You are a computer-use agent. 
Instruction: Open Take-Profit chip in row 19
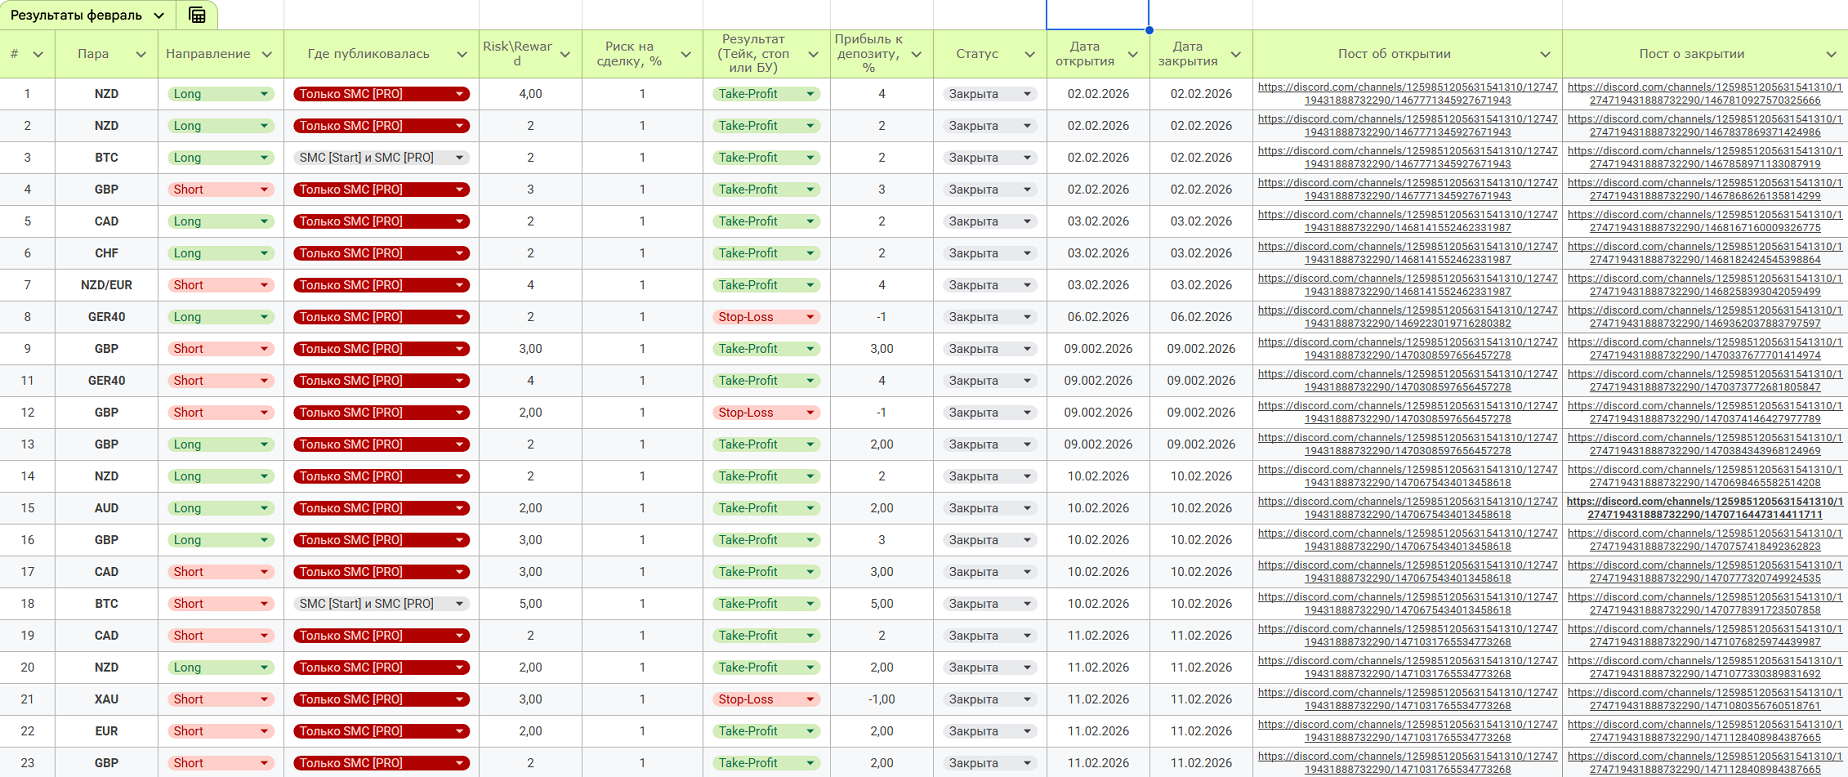coord(766,635)
